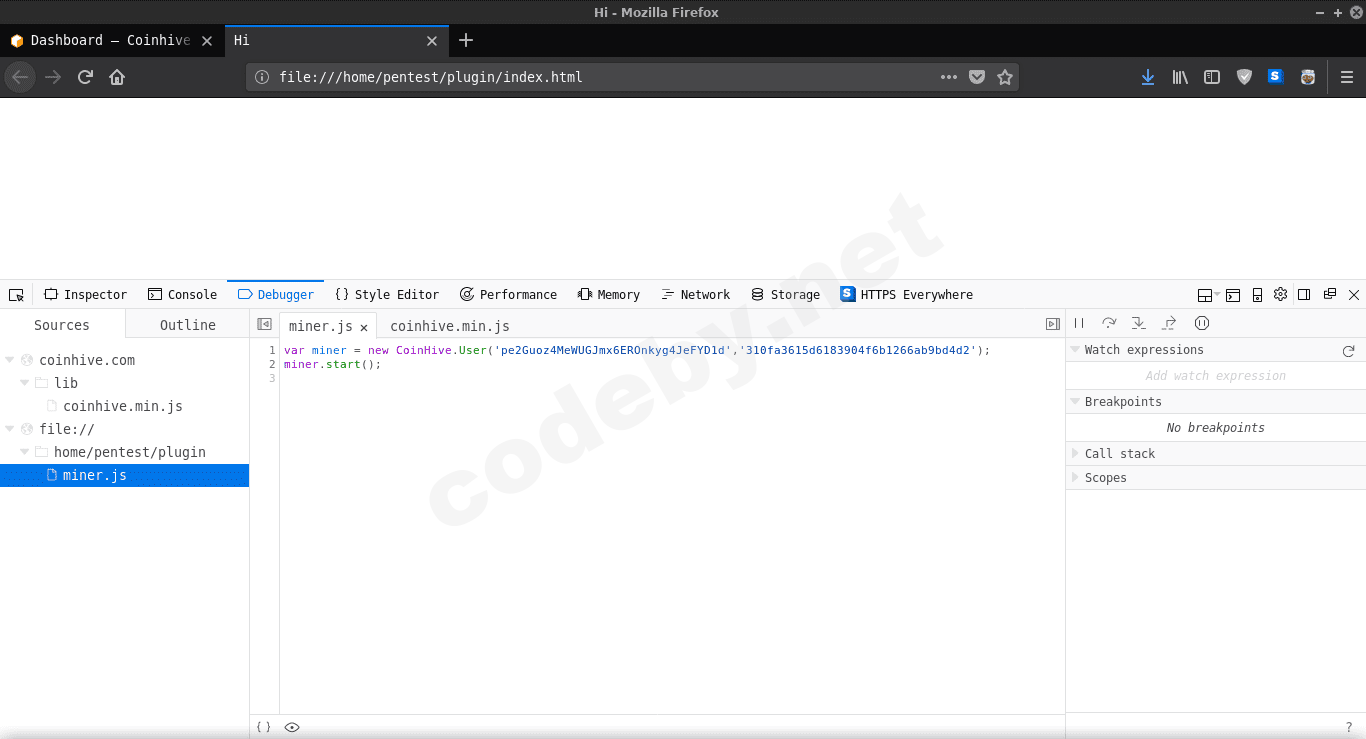1366x739 pixels.
Task: Open the Downloads arrow panel
Action: click(x=1148, y=77)
